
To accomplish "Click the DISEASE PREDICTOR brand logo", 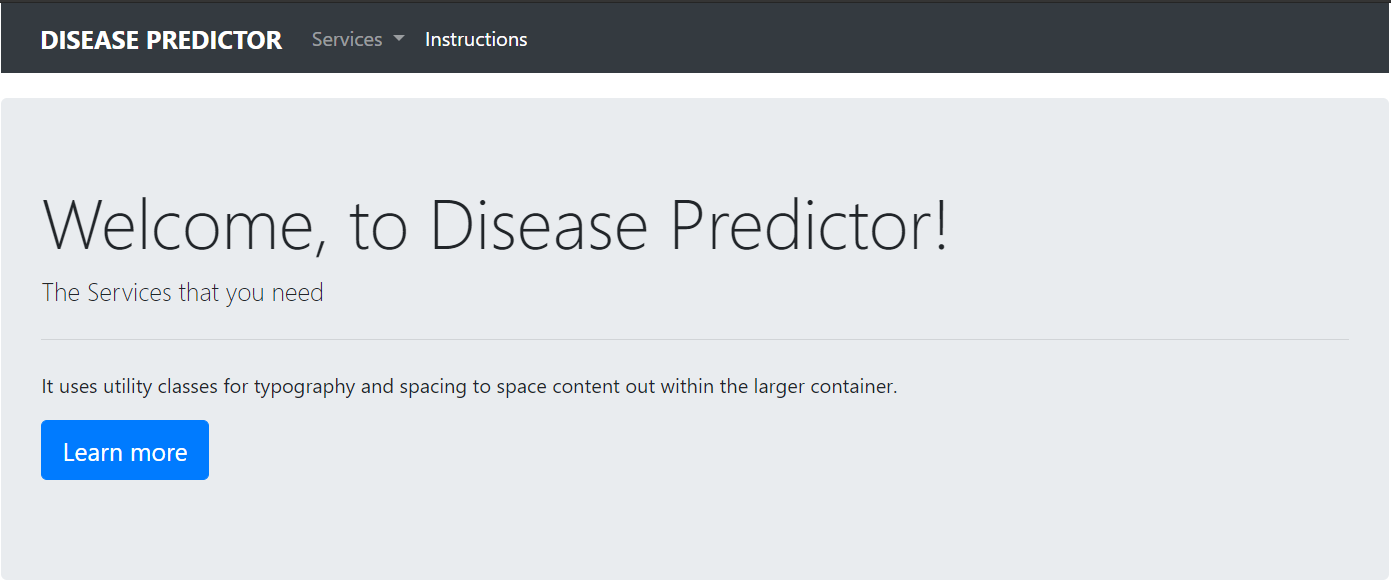I will pos(161,40).
